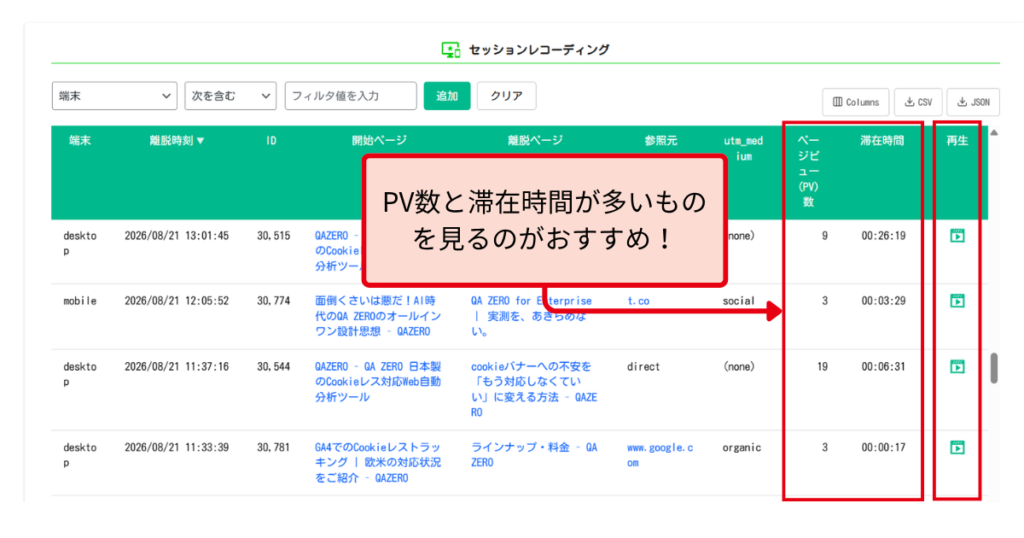Select the timestamp 2026/08/21 12:05:52
Image resolution: width=1024 pixels, height=538 pixels.
176,301
